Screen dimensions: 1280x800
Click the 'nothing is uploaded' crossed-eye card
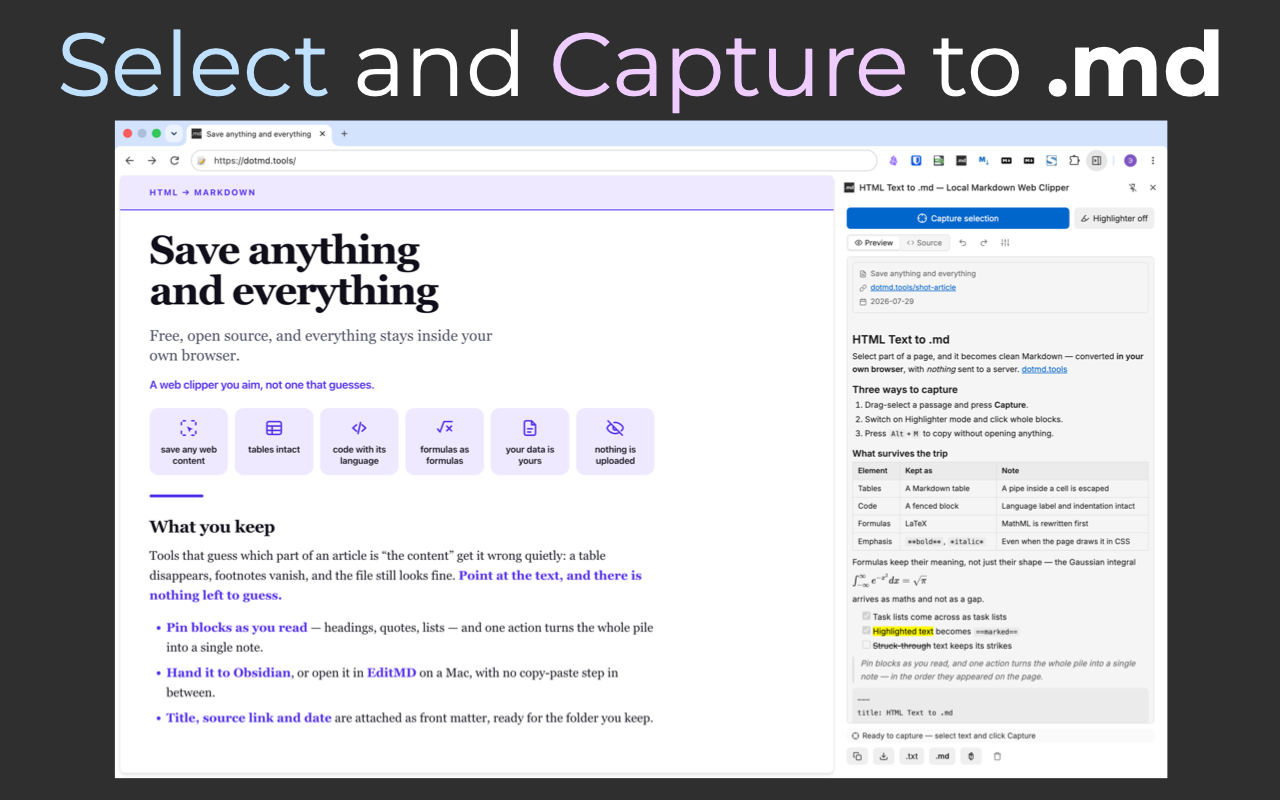tap(615, 441)
